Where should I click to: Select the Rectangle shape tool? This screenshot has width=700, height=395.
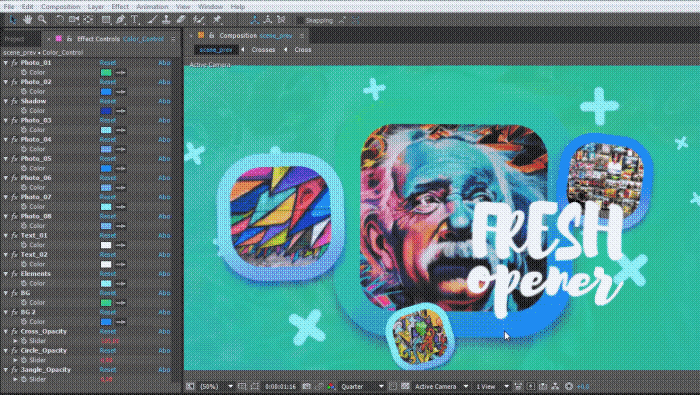[x=106, y=20]
